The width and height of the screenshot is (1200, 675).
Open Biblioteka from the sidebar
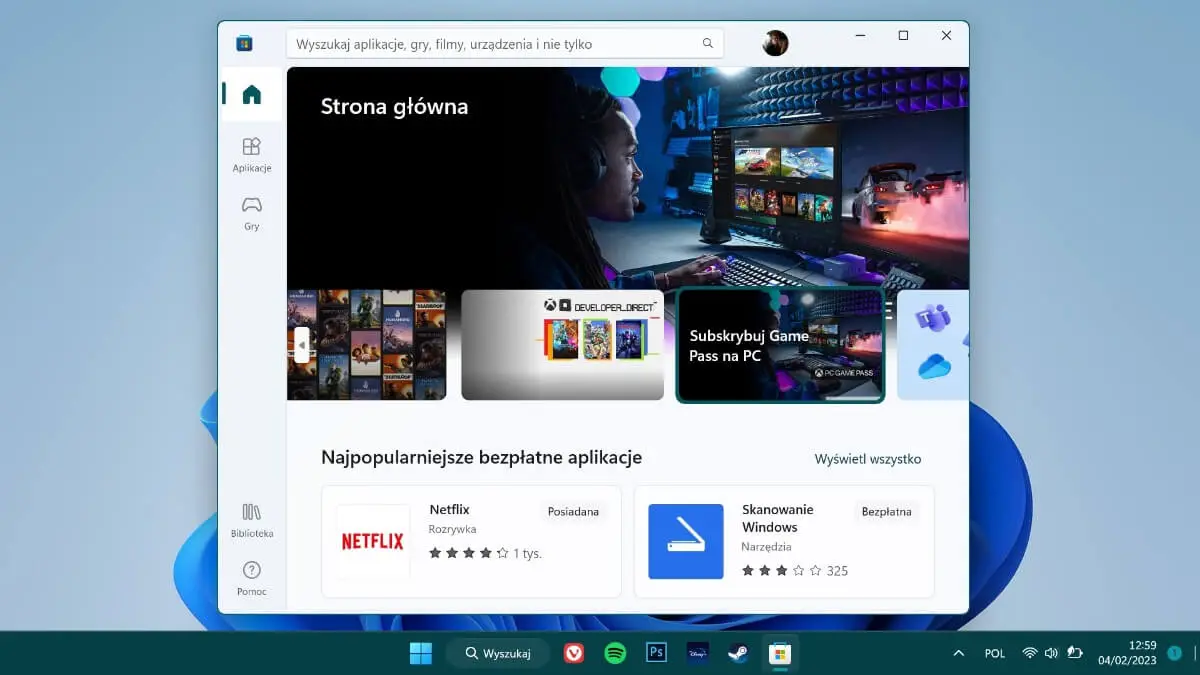[x=251, y=520]
